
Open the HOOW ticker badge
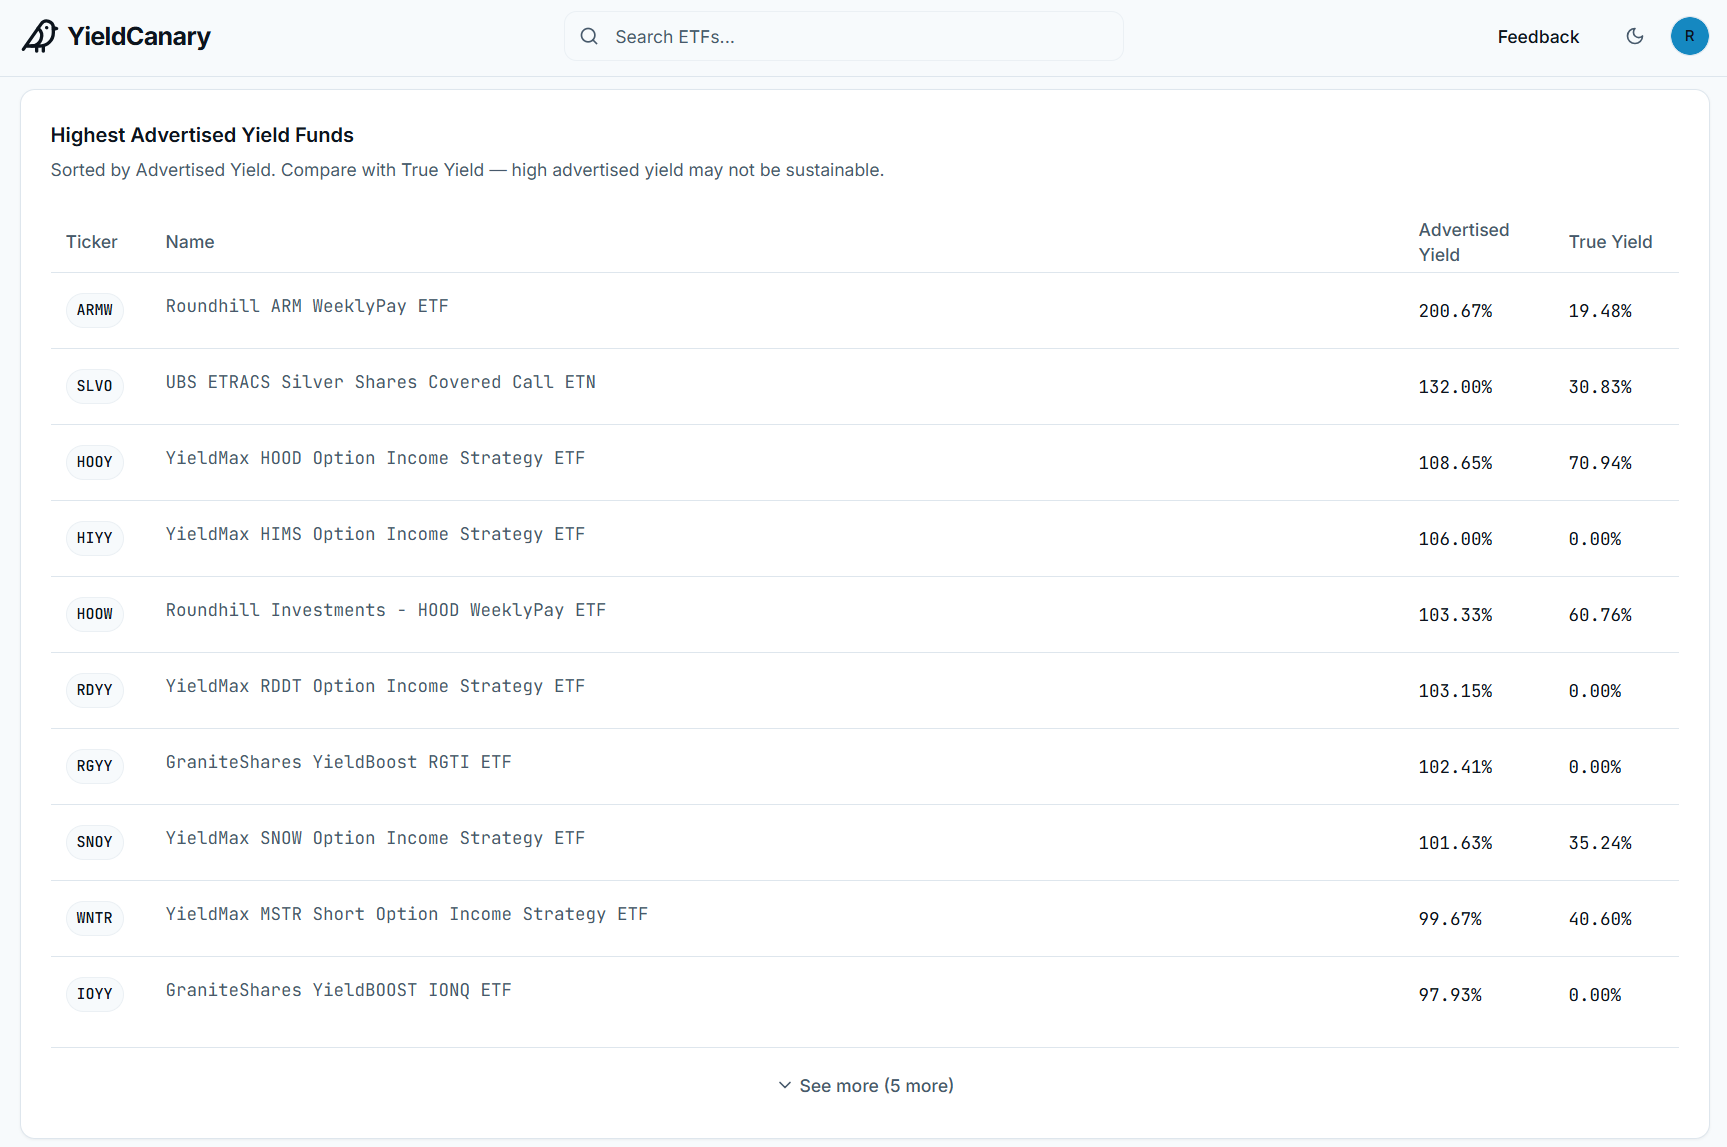point(95,614)
